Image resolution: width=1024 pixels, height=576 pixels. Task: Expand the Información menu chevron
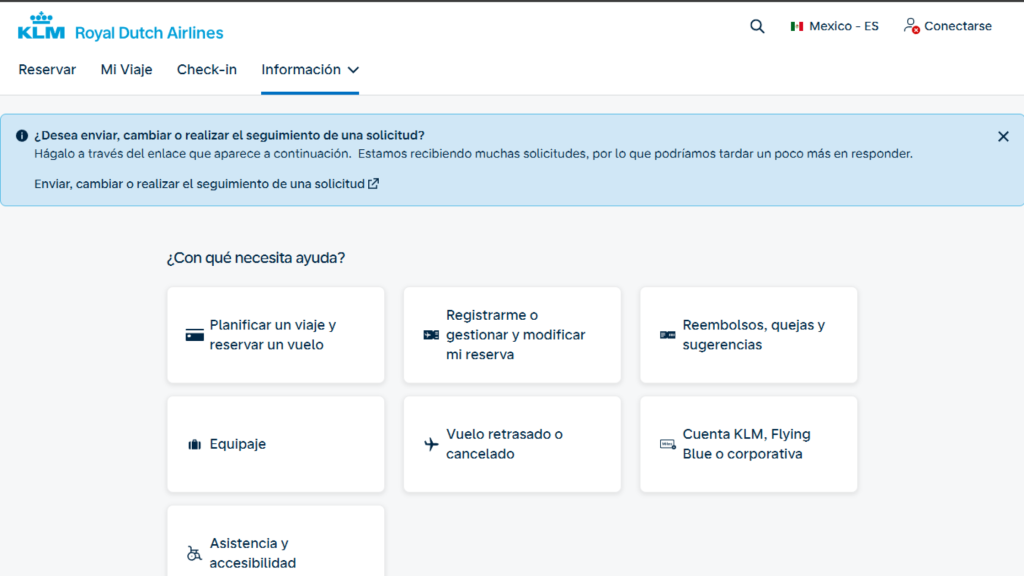click(353, 70)
